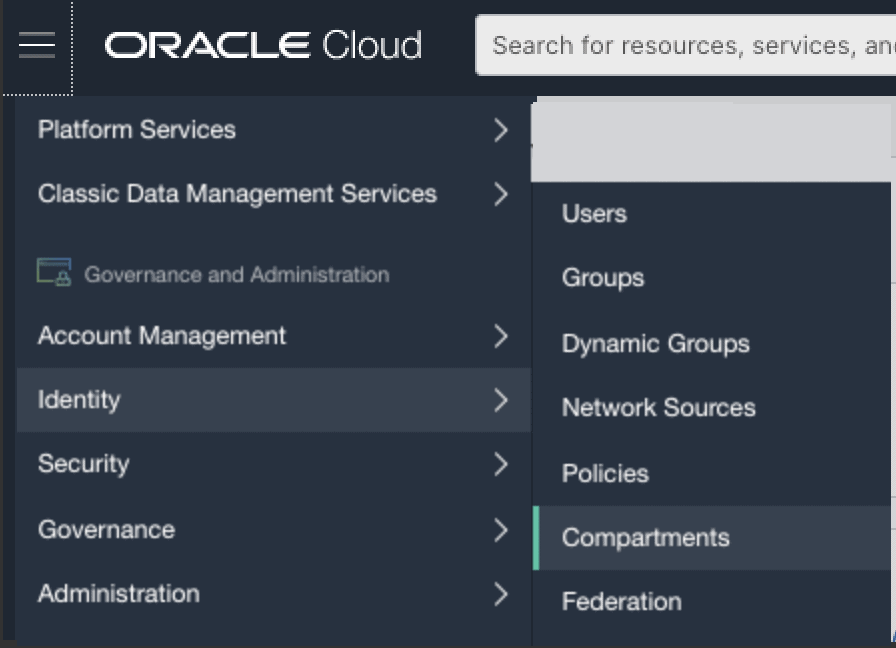This screenshot has height=648, width=896.
Task: Click the chevron beside Identity
Action: click(x=501, y=400)
